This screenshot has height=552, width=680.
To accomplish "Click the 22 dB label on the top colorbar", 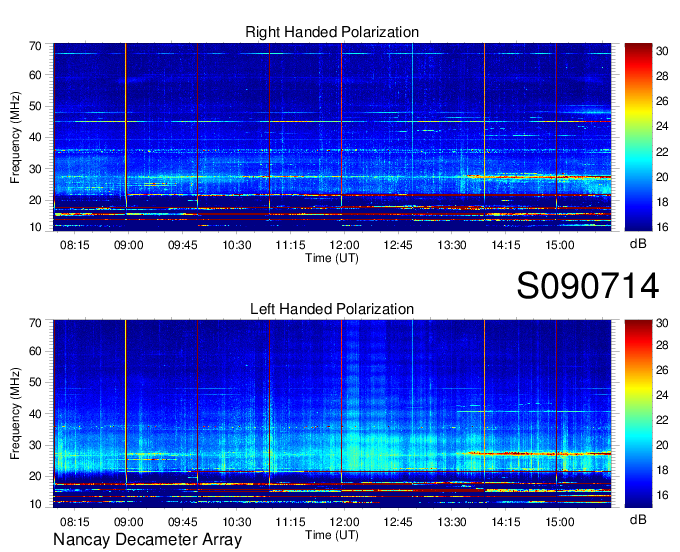I will coord(662,152).
